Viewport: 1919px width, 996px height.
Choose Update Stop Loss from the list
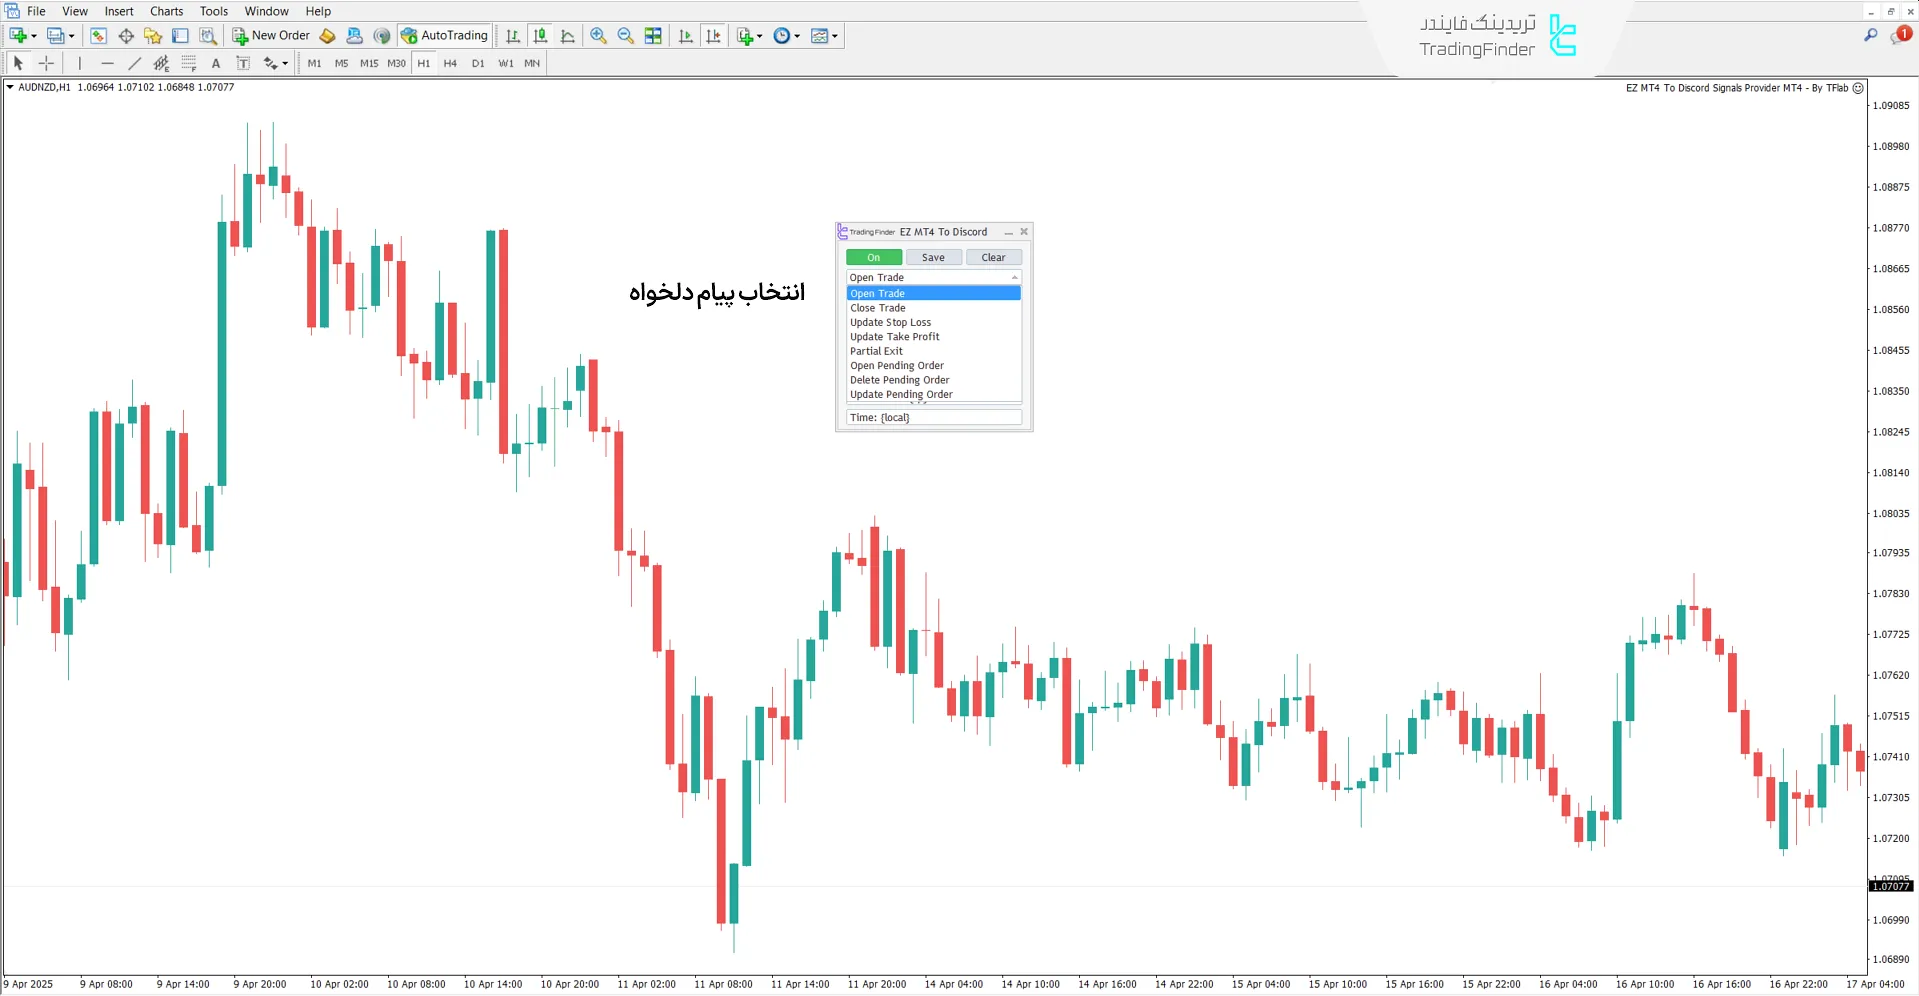pyautogui.click(x=890, y=323)
